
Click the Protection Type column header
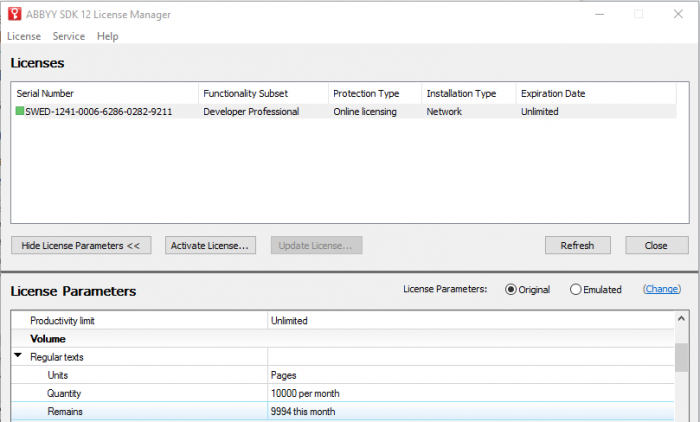pos(375,93)
